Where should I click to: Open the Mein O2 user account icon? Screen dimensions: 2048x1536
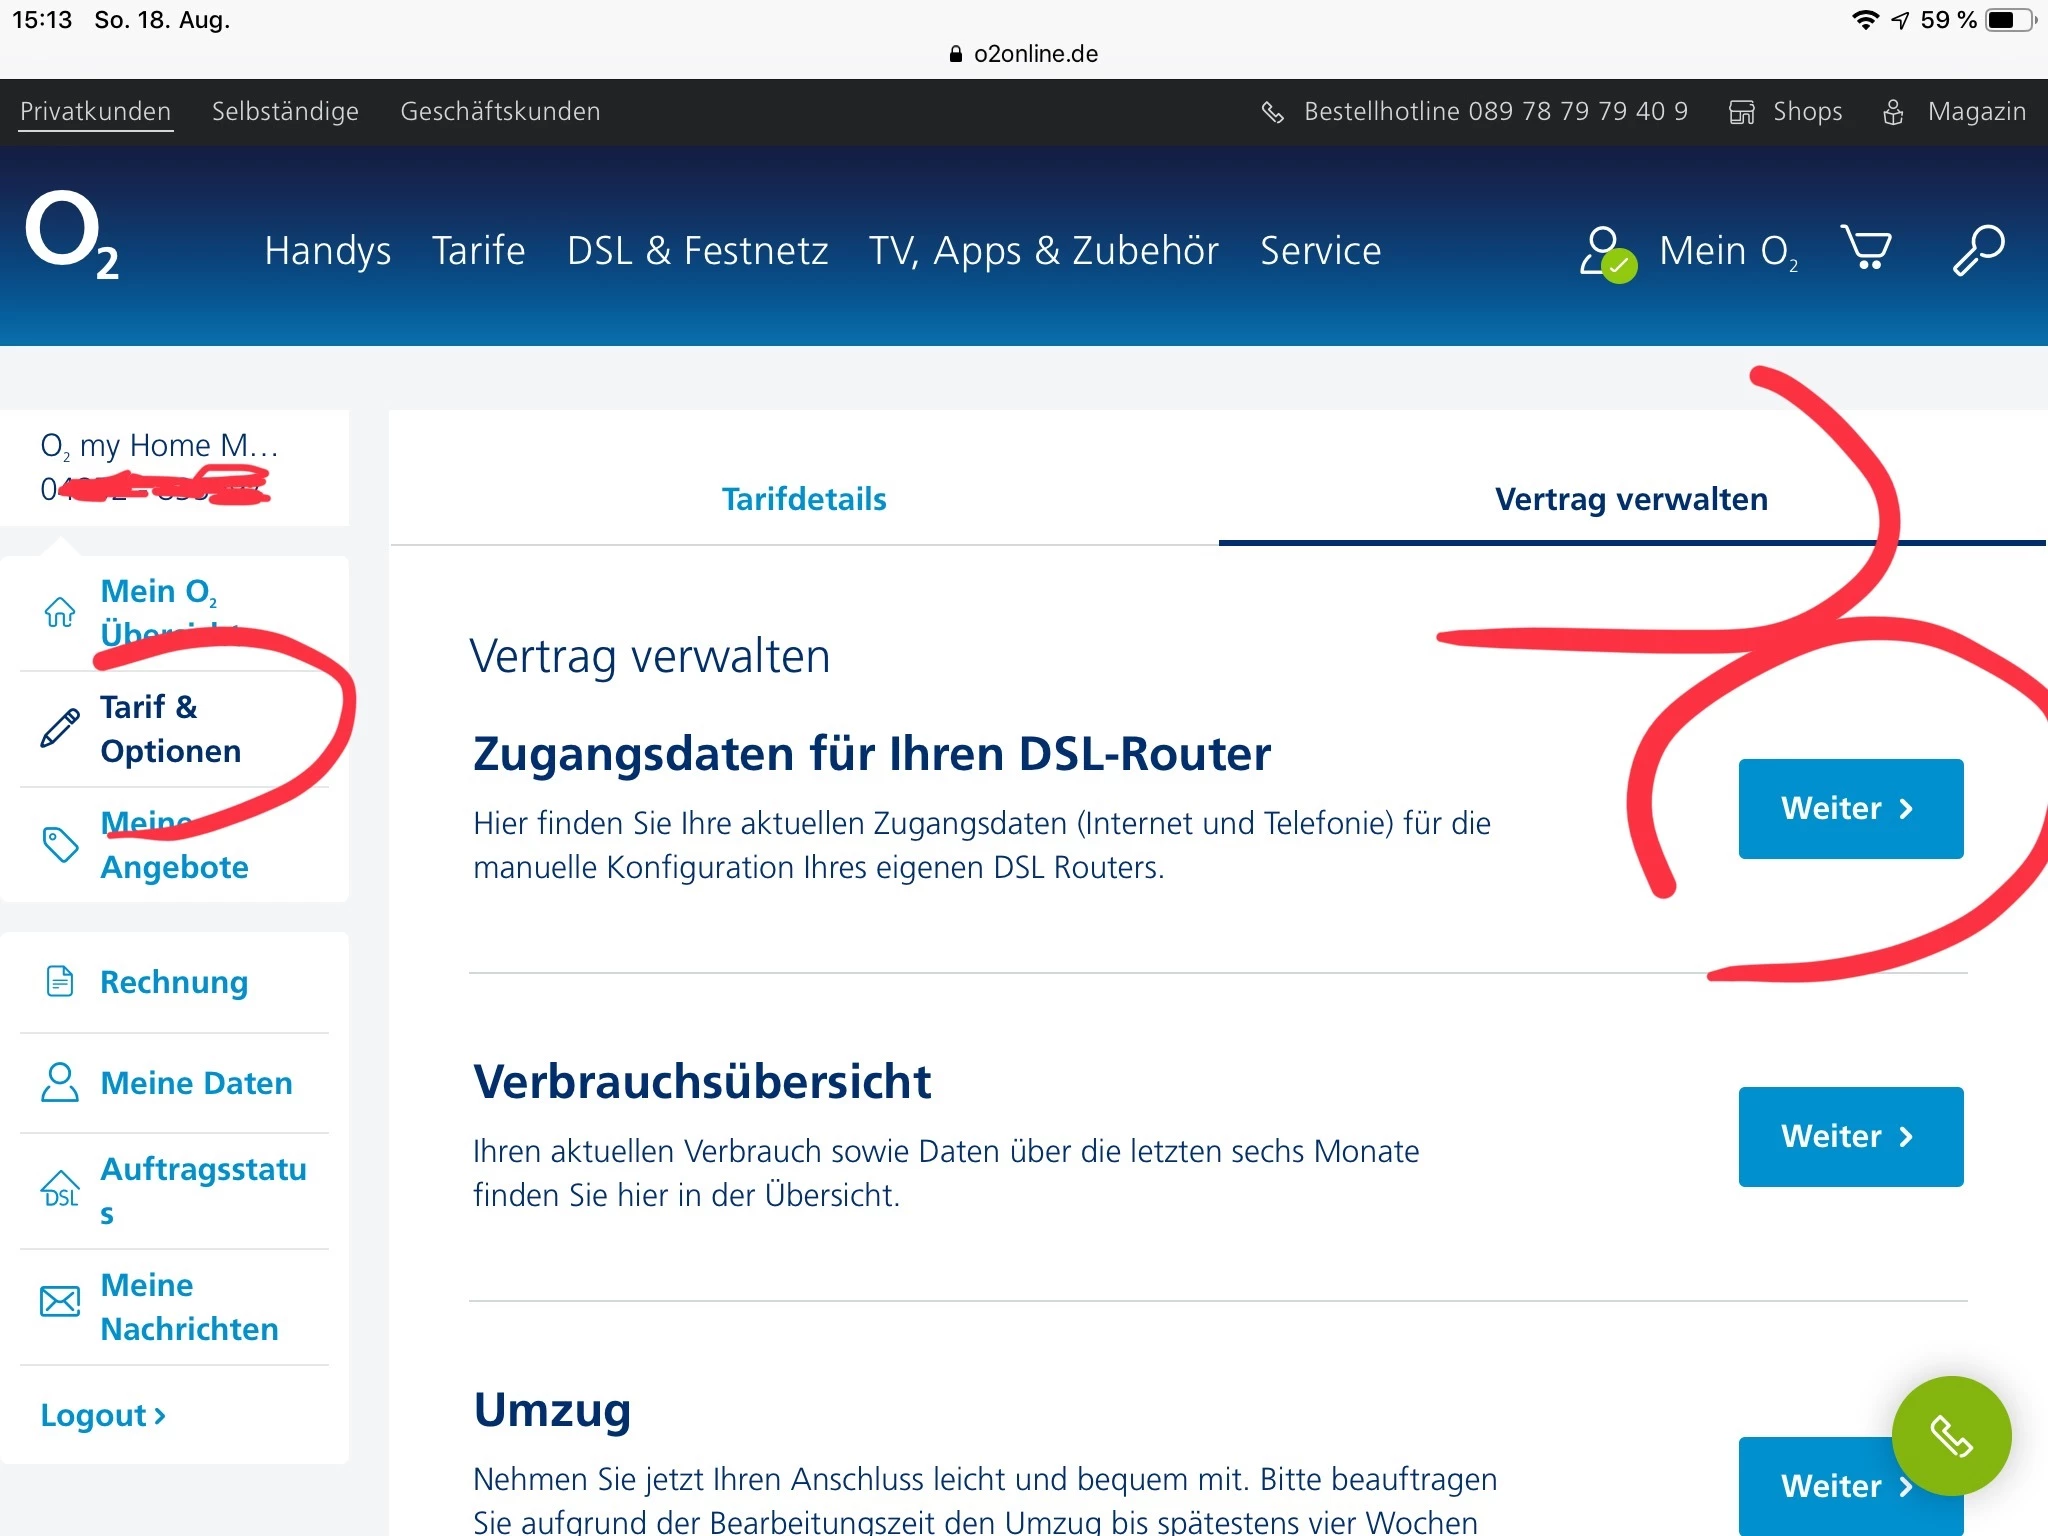(x=1606, y=252)
